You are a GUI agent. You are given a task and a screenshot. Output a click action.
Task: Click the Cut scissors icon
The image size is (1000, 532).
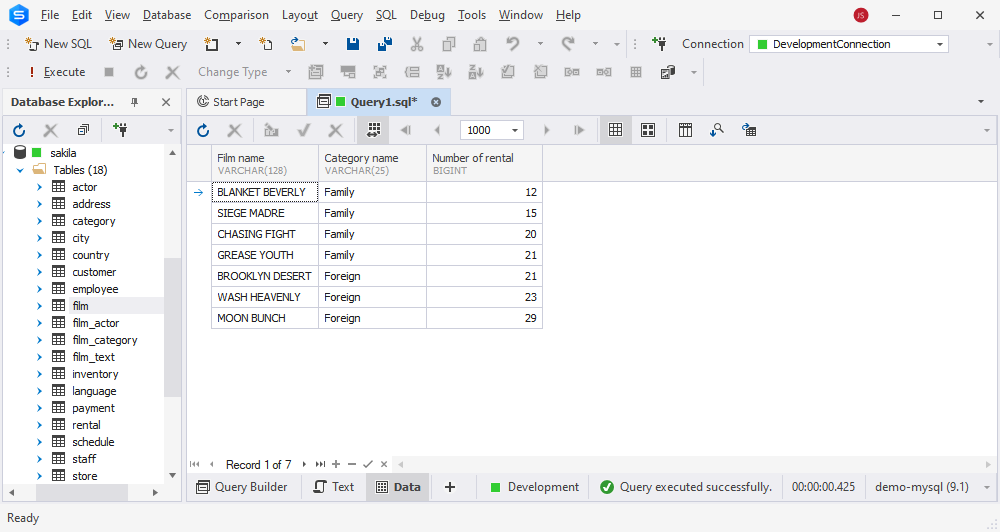pos(417,44)
